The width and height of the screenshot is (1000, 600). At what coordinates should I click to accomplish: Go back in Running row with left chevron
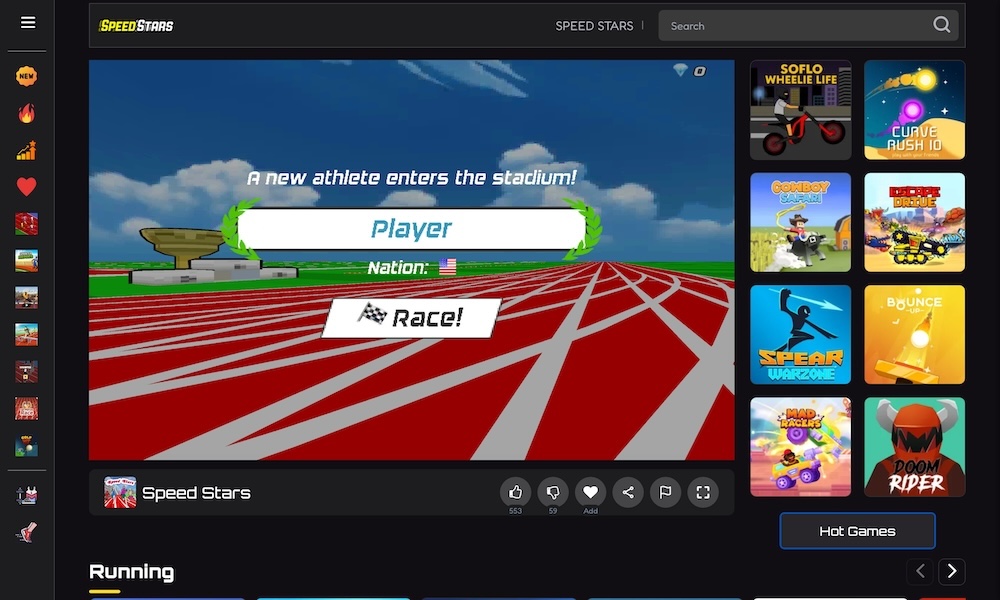(x=919, y=571)
